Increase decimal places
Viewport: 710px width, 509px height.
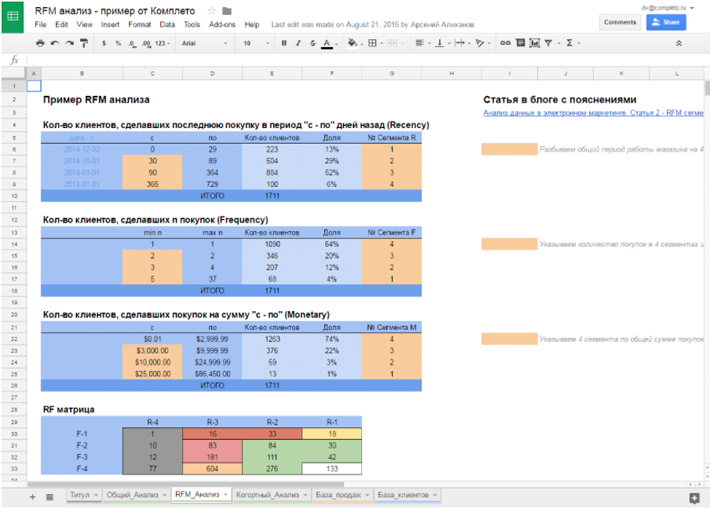(x=146, y=43)
